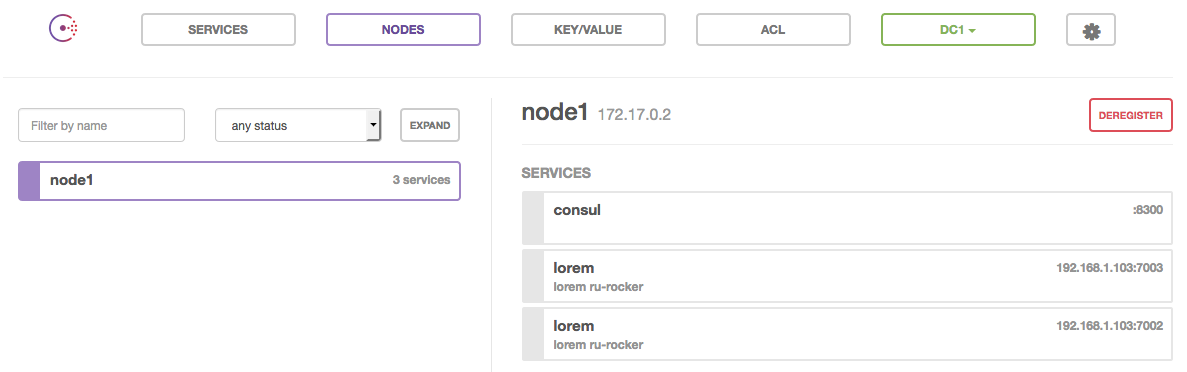Go to the Key/Value tab
1187x372 pixels.
pos(588,30)
